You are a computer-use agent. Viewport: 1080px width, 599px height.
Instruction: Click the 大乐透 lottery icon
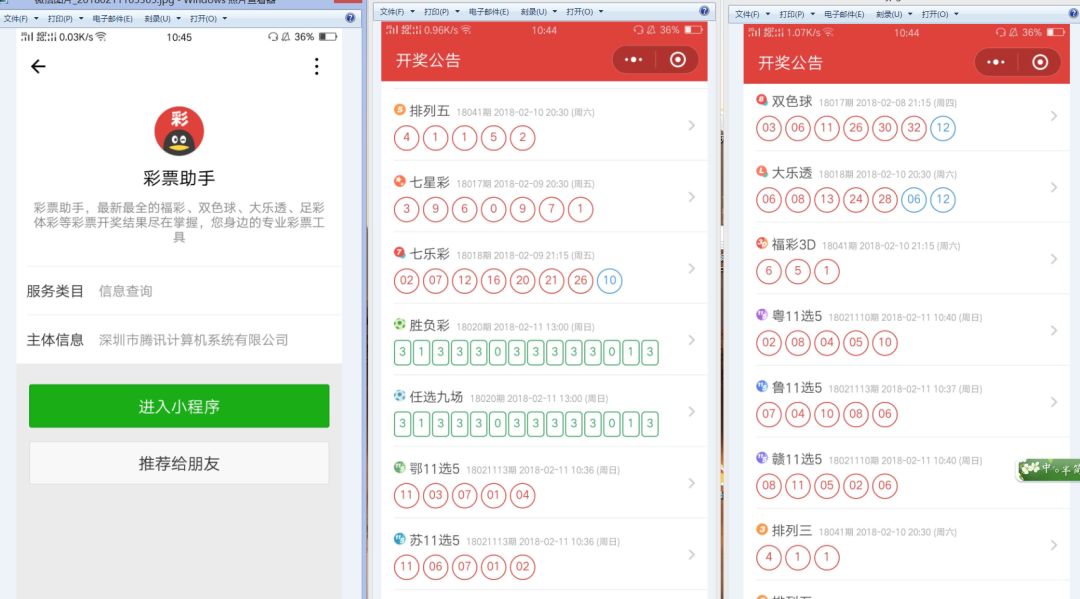(762, 171)
